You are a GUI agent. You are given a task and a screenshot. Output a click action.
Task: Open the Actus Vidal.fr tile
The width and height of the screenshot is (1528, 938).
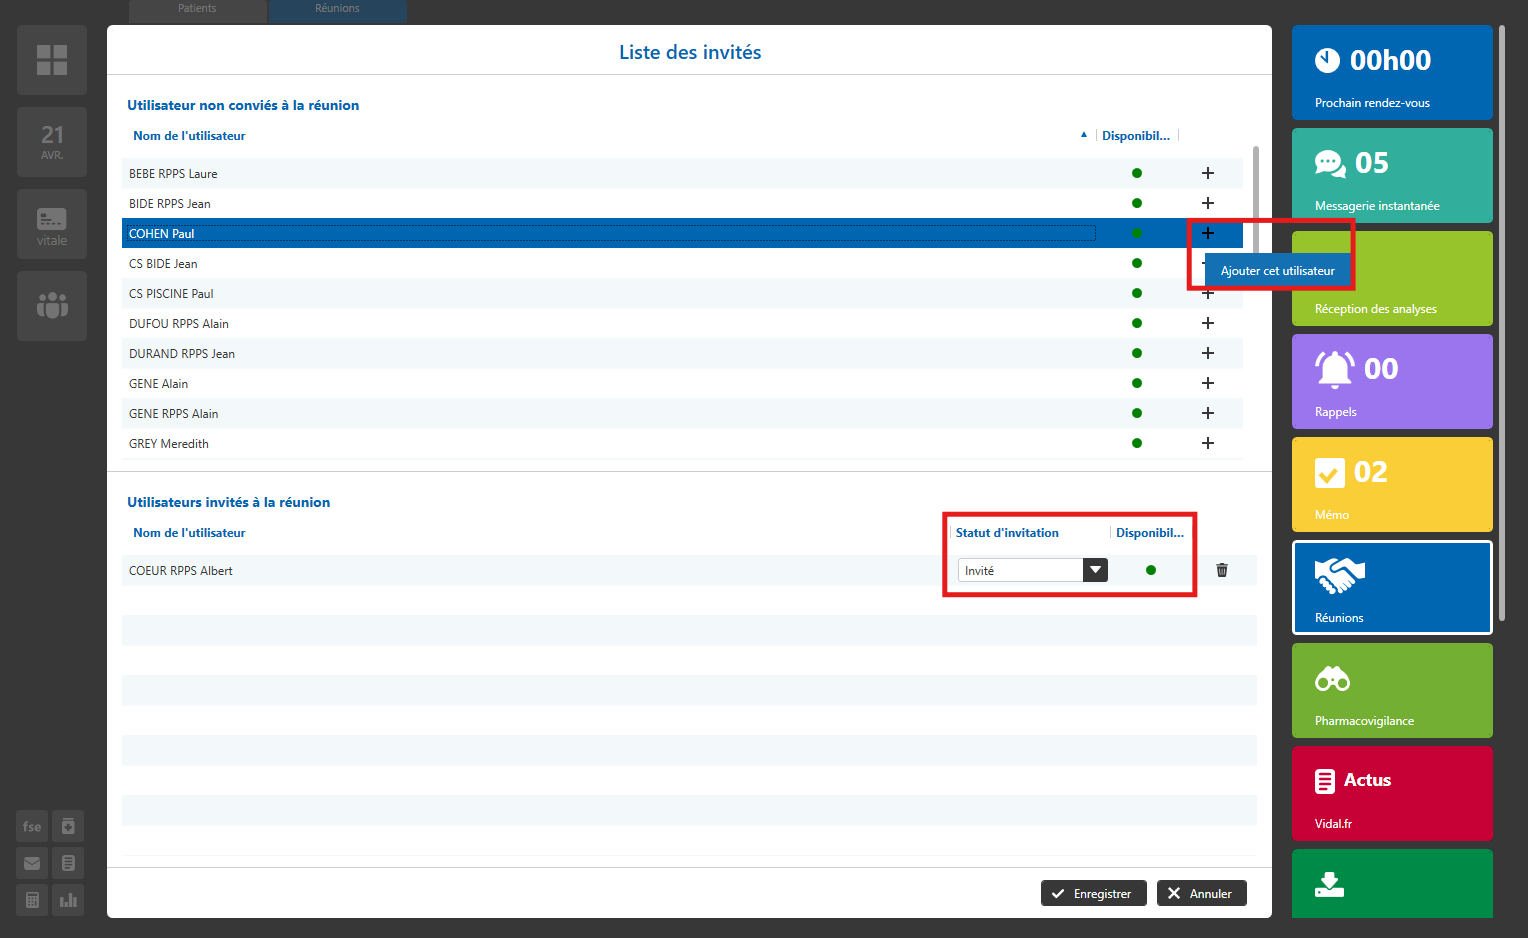1391,794
